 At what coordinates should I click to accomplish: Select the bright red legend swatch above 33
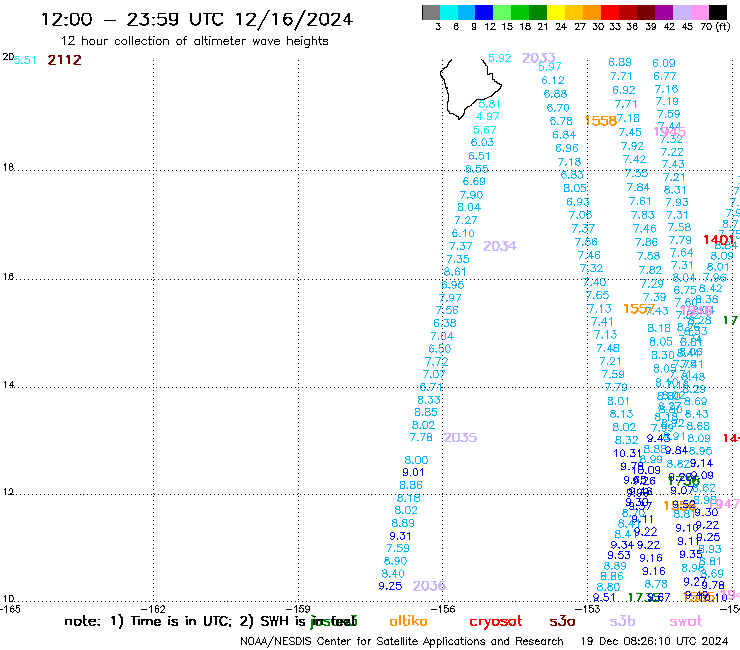tap(610, 12)
